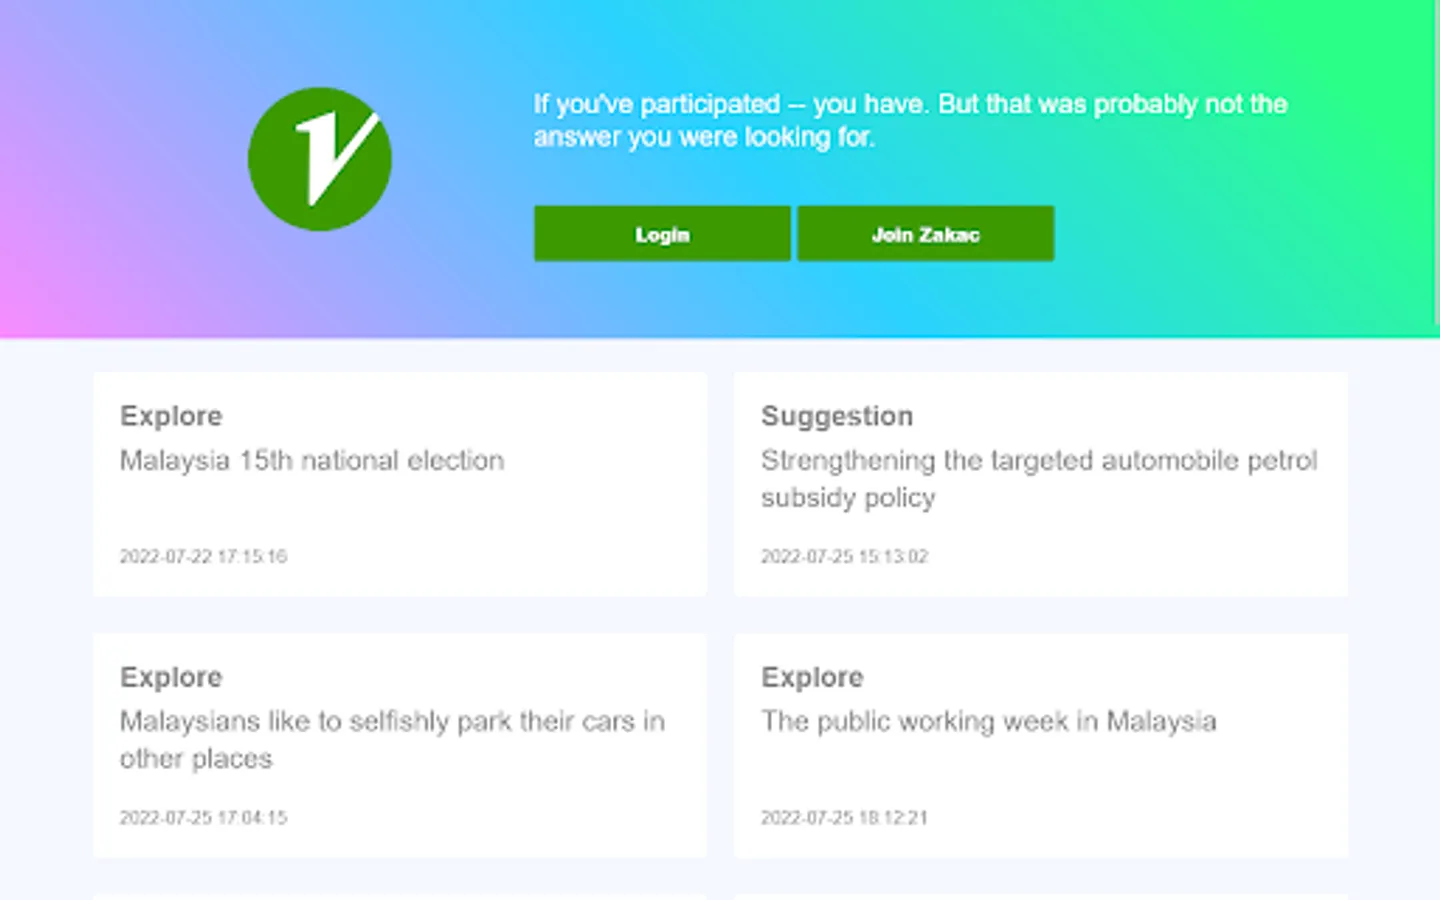Click the Suggestion category label

pyautogui.click(x=837, y=416)
